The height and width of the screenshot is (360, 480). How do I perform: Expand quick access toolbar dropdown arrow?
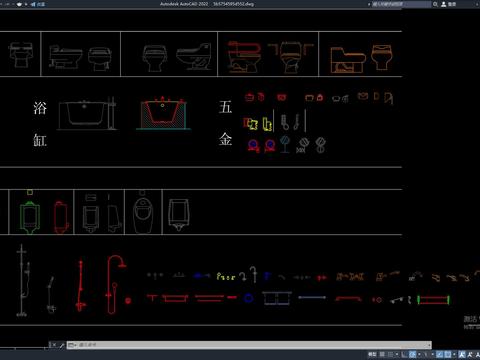coord(26,4)
